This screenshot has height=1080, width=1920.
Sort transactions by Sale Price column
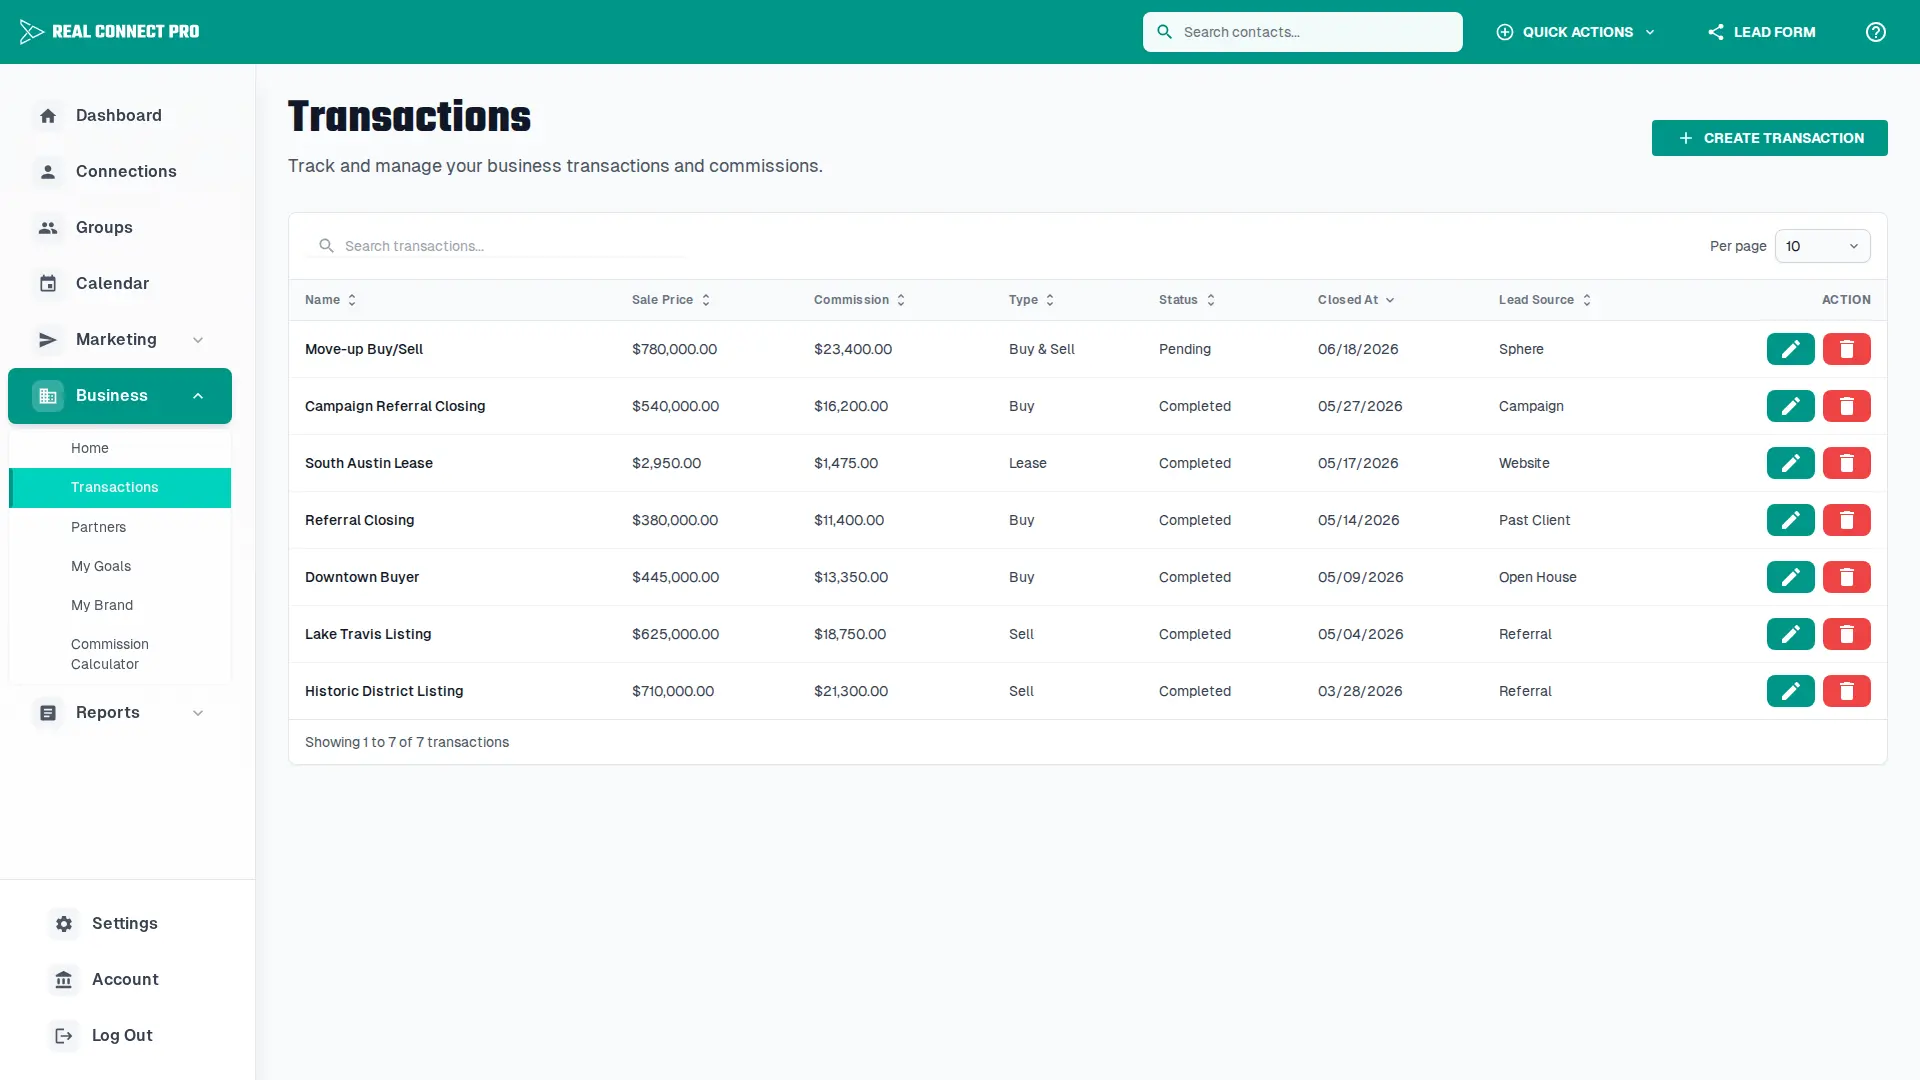[x=671, y=300]
